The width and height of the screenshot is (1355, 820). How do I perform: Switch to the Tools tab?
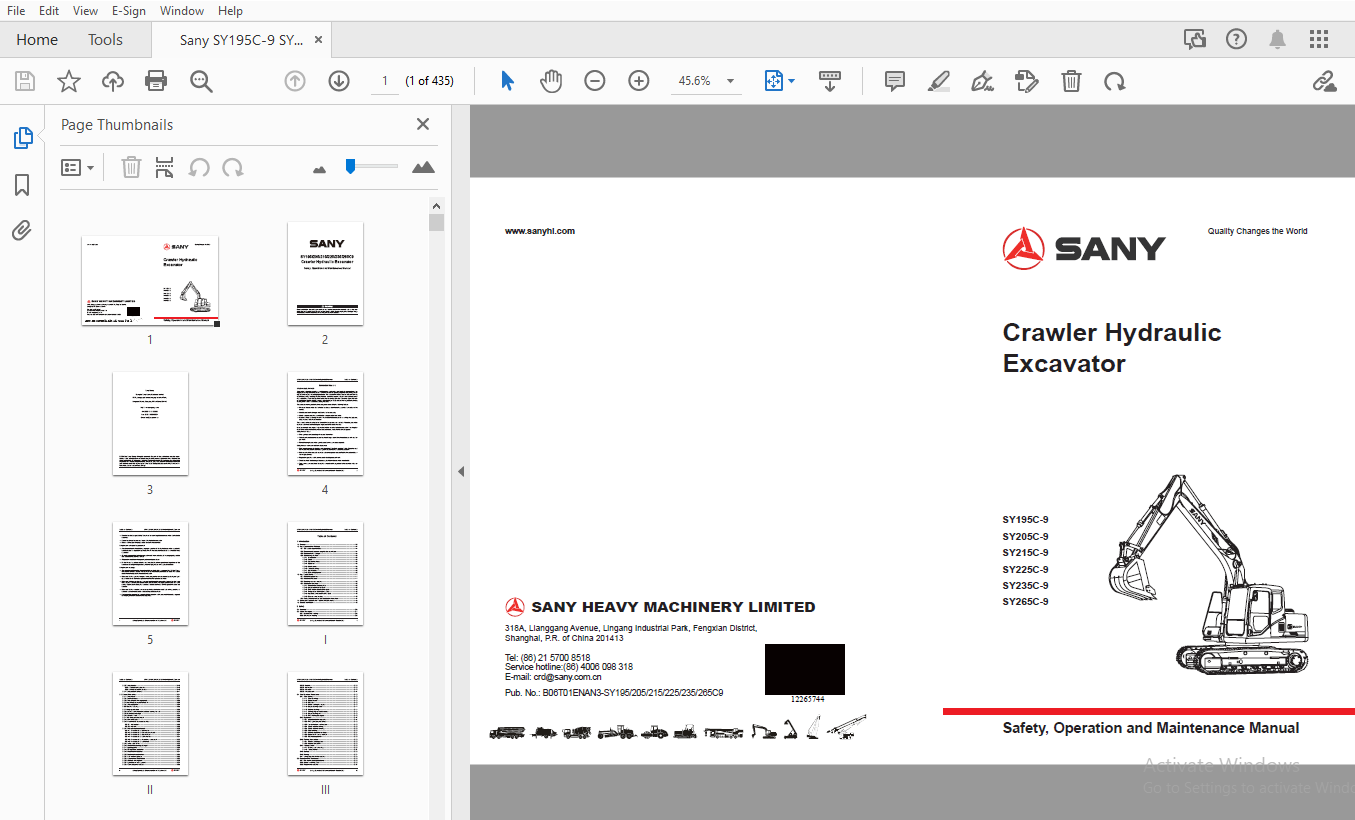pyautogui.click(x=105, y=40)
